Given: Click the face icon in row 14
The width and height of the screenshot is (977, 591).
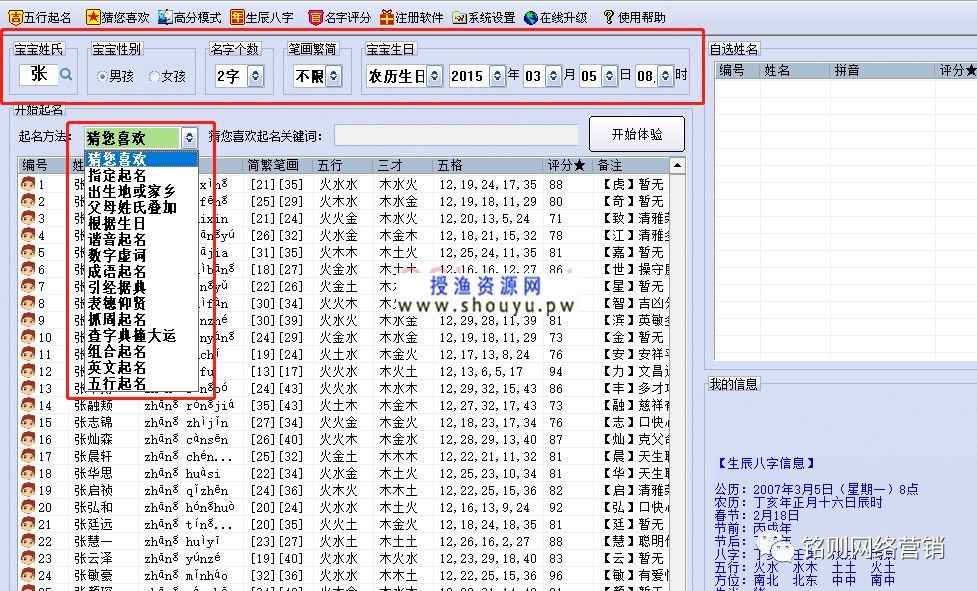Looking at the screenshot, I should click(x=27, y=405).
